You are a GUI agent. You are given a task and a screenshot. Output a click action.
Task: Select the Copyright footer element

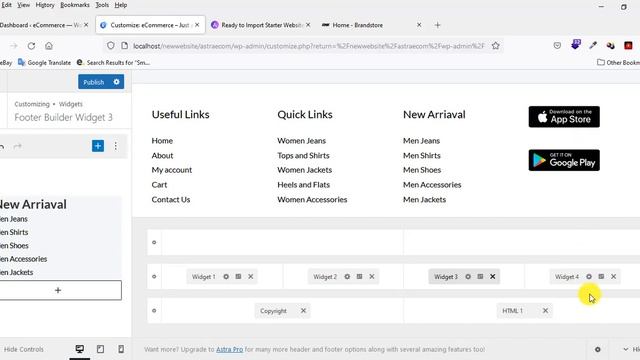[273, 311]
